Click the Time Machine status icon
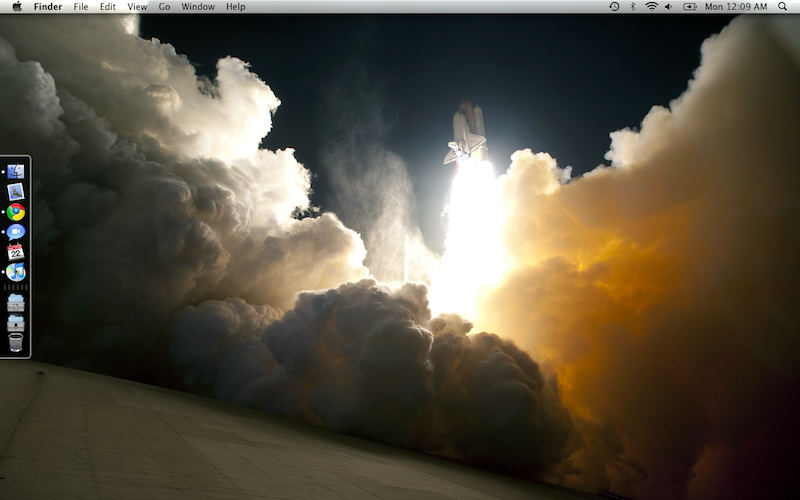800x500 pixels. pos(614,7)
